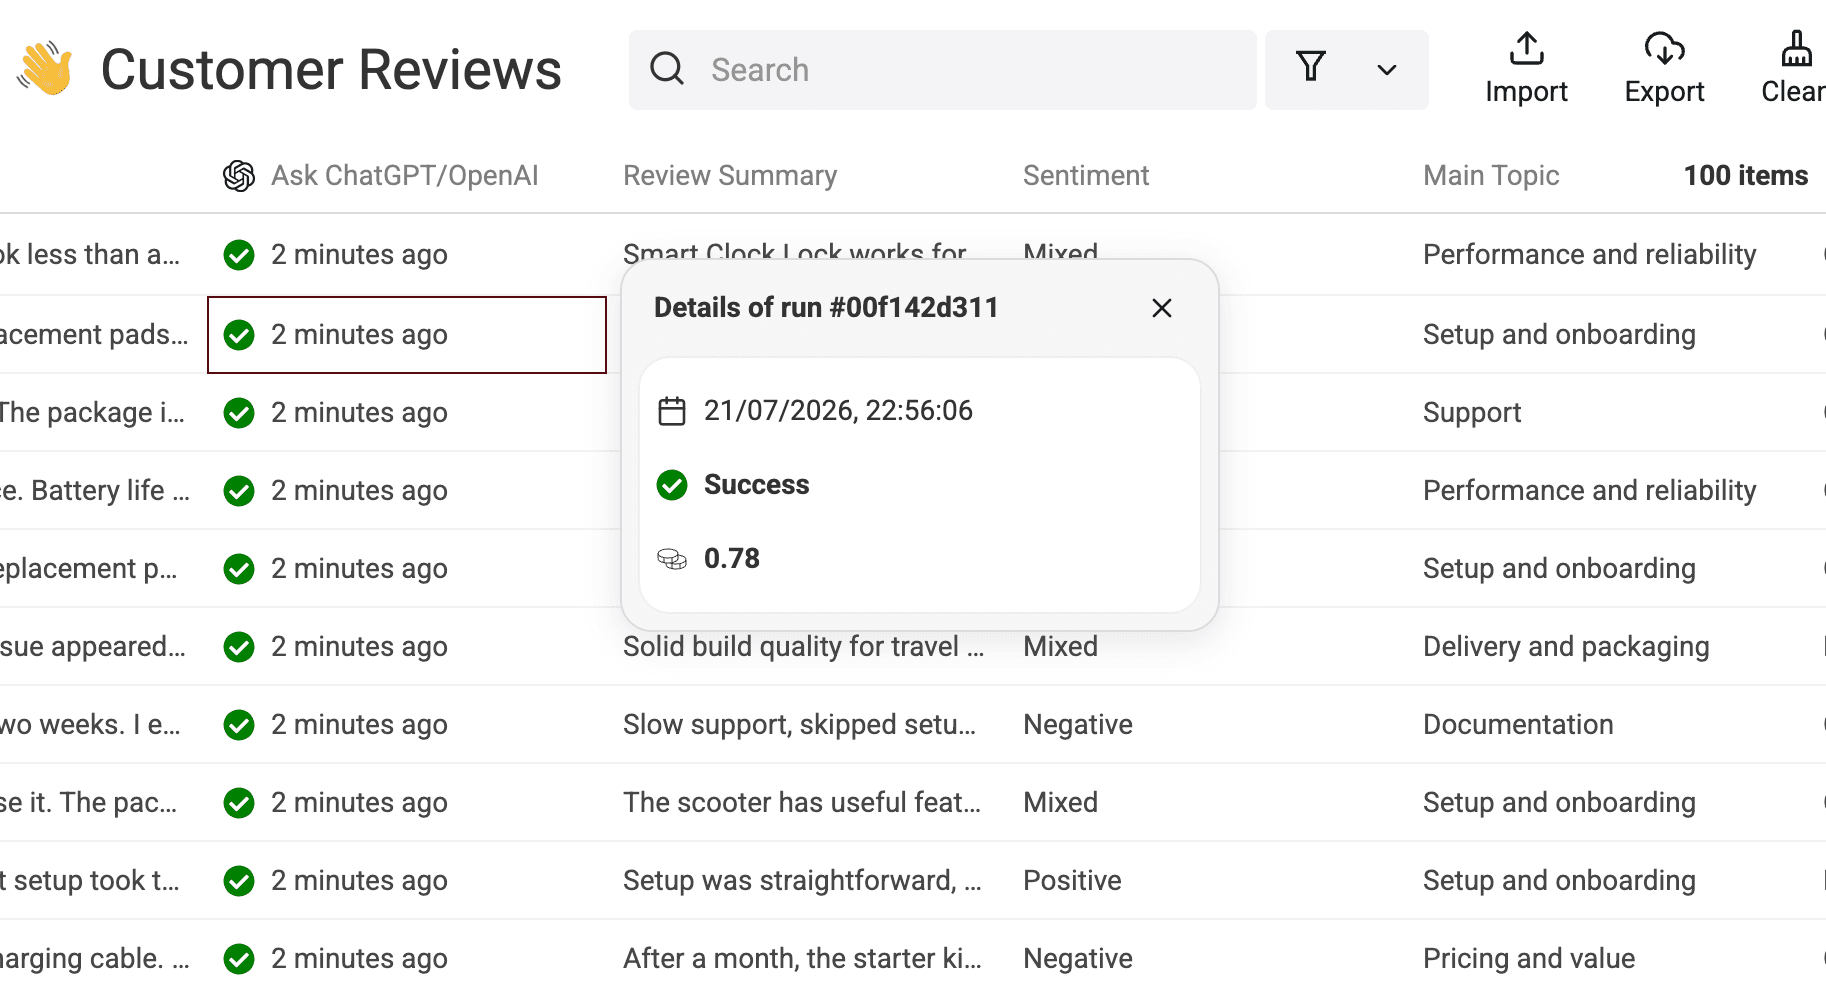Click status check icon in 'se it. The pac...' row
The height and width of the screenshot is (990, 1826).
239,803
